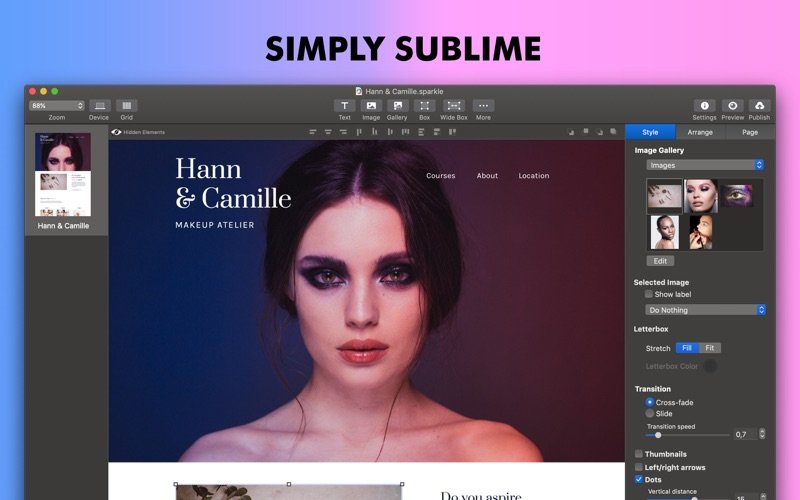Select the Slide transition option
800x500 pixels.
tap(650, 413)
